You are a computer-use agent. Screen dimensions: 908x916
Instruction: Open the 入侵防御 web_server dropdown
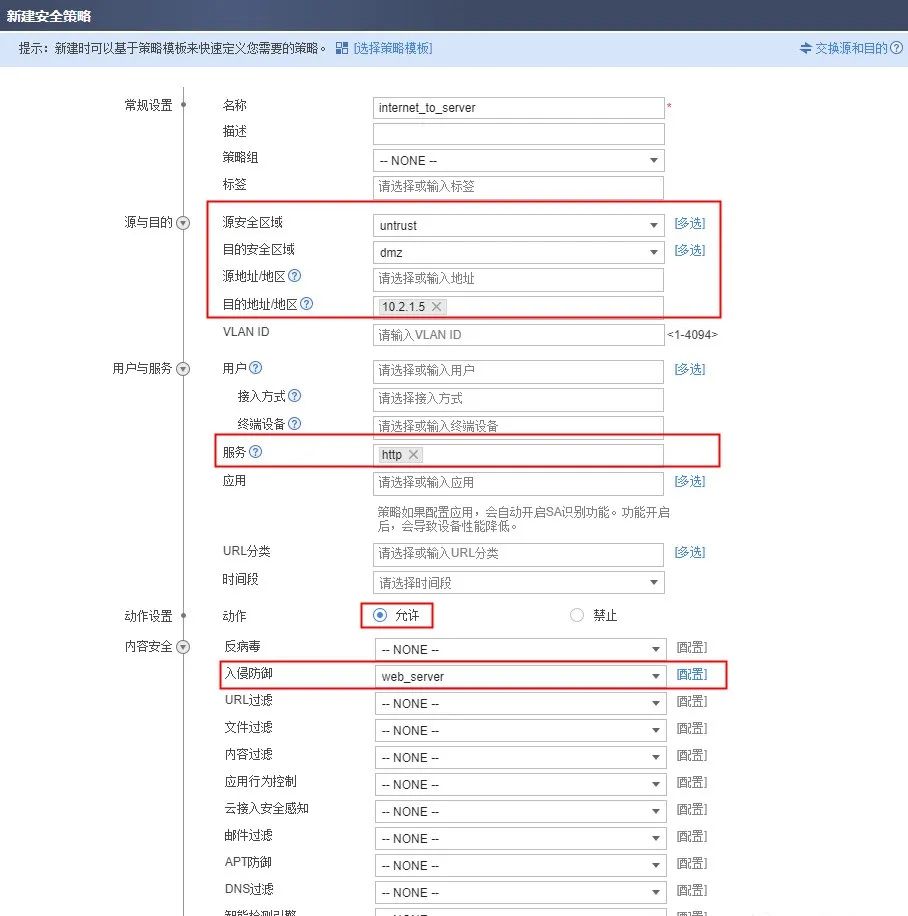click(521, 676)
